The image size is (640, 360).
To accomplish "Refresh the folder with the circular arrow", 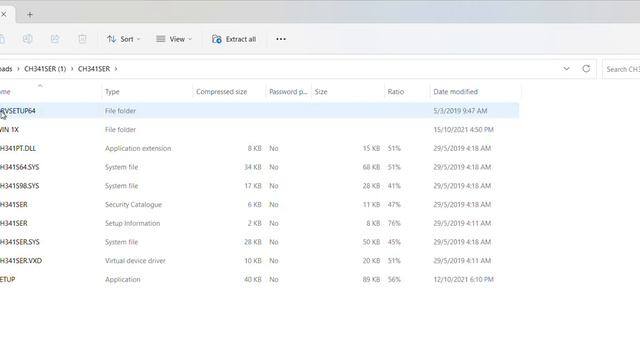I will (586, 69).
